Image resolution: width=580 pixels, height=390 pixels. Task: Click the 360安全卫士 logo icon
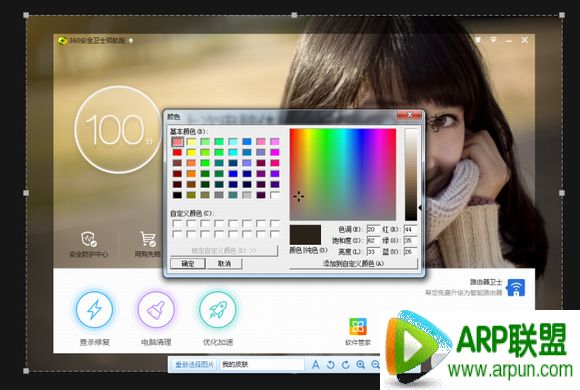pyautogui.click(x=62, y=40)
